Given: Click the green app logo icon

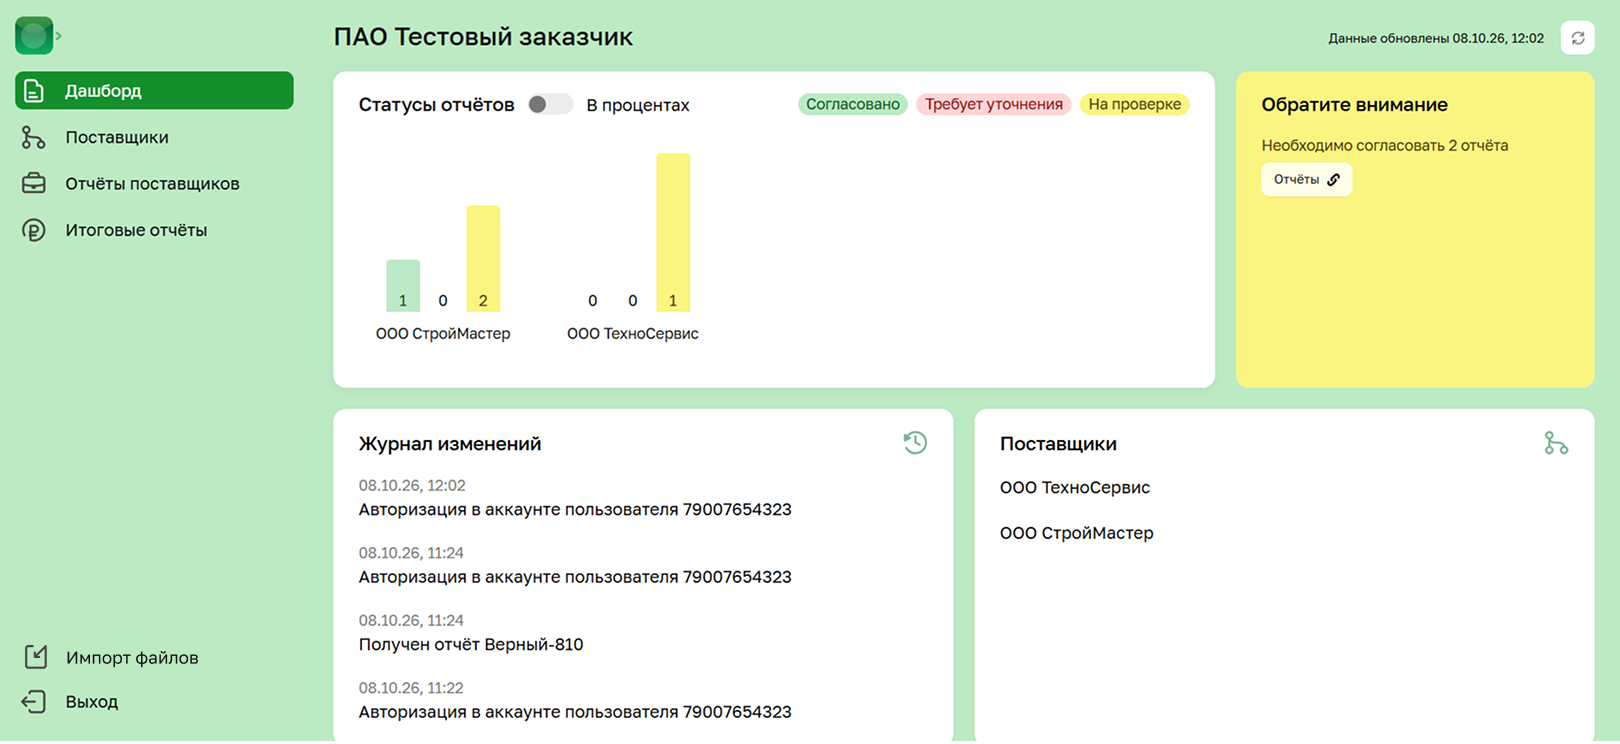Looking at the screenshot, I should click(34, 36).
